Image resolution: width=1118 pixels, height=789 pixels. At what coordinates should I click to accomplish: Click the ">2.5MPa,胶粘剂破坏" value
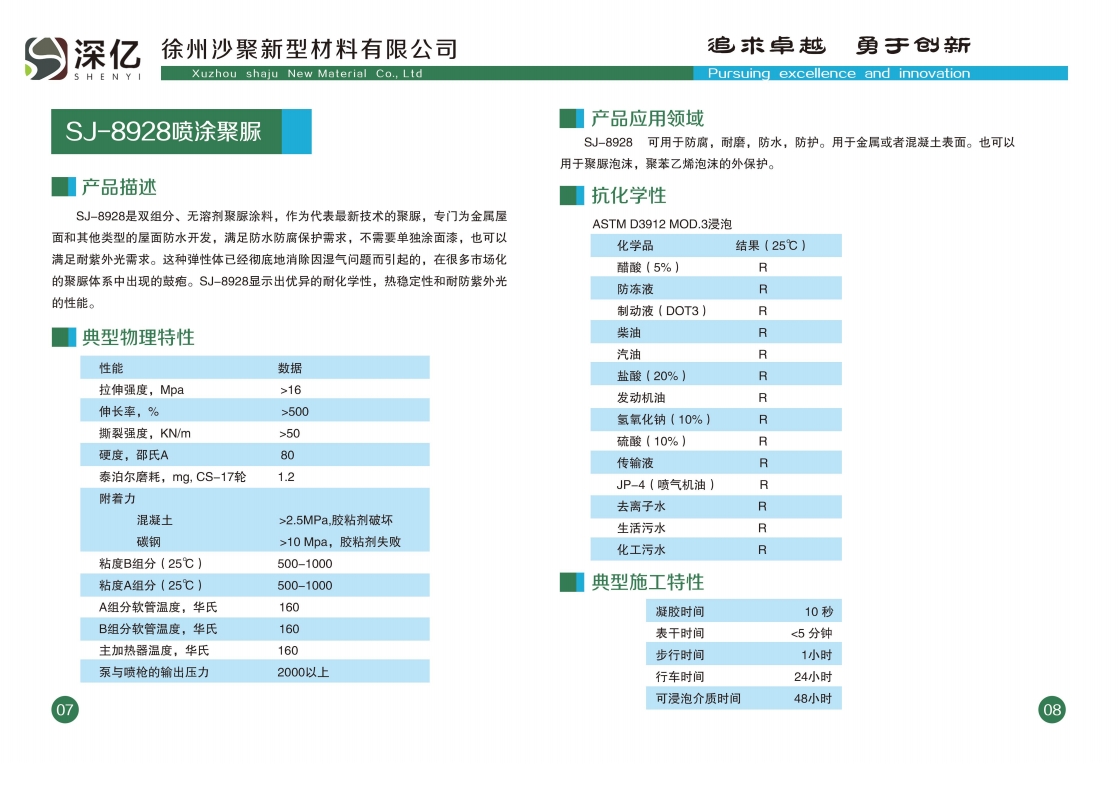pos(336,520)
